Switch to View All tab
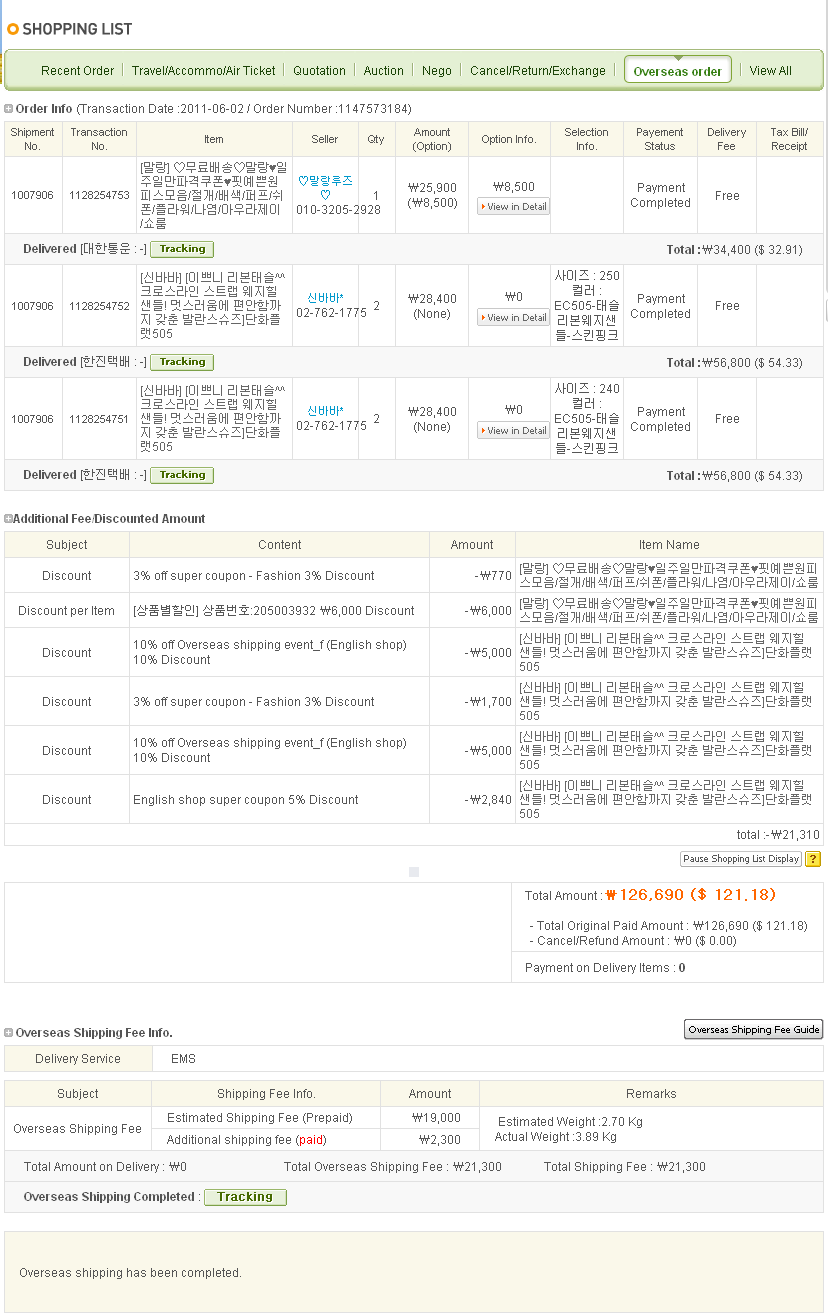 770,71
